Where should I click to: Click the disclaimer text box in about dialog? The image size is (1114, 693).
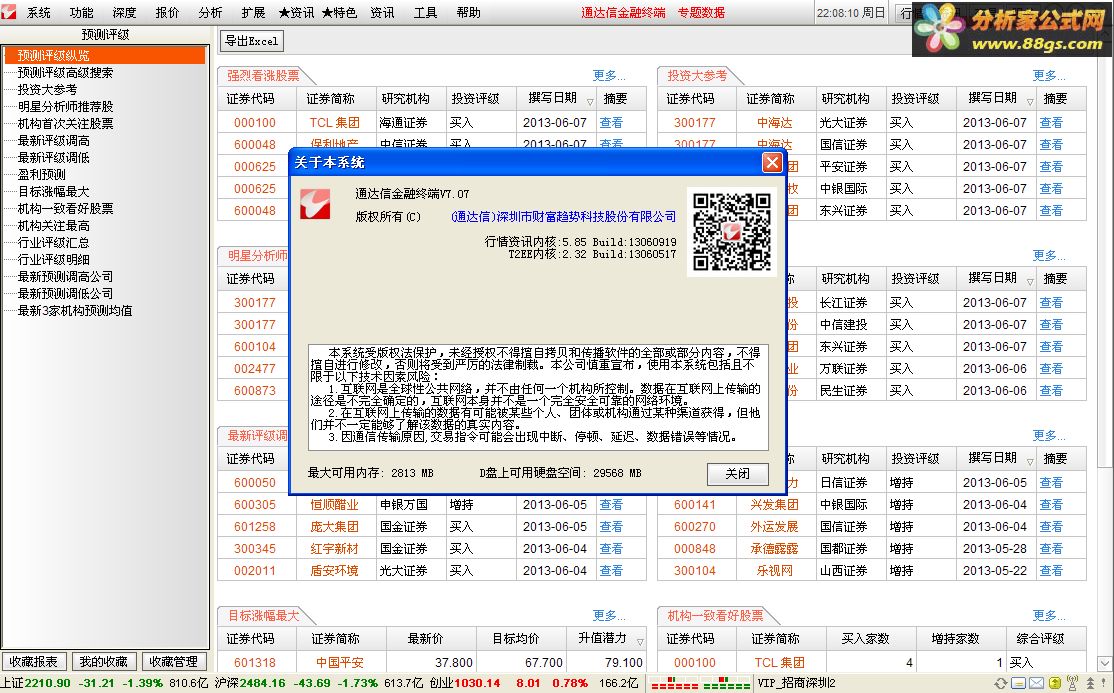538,397
